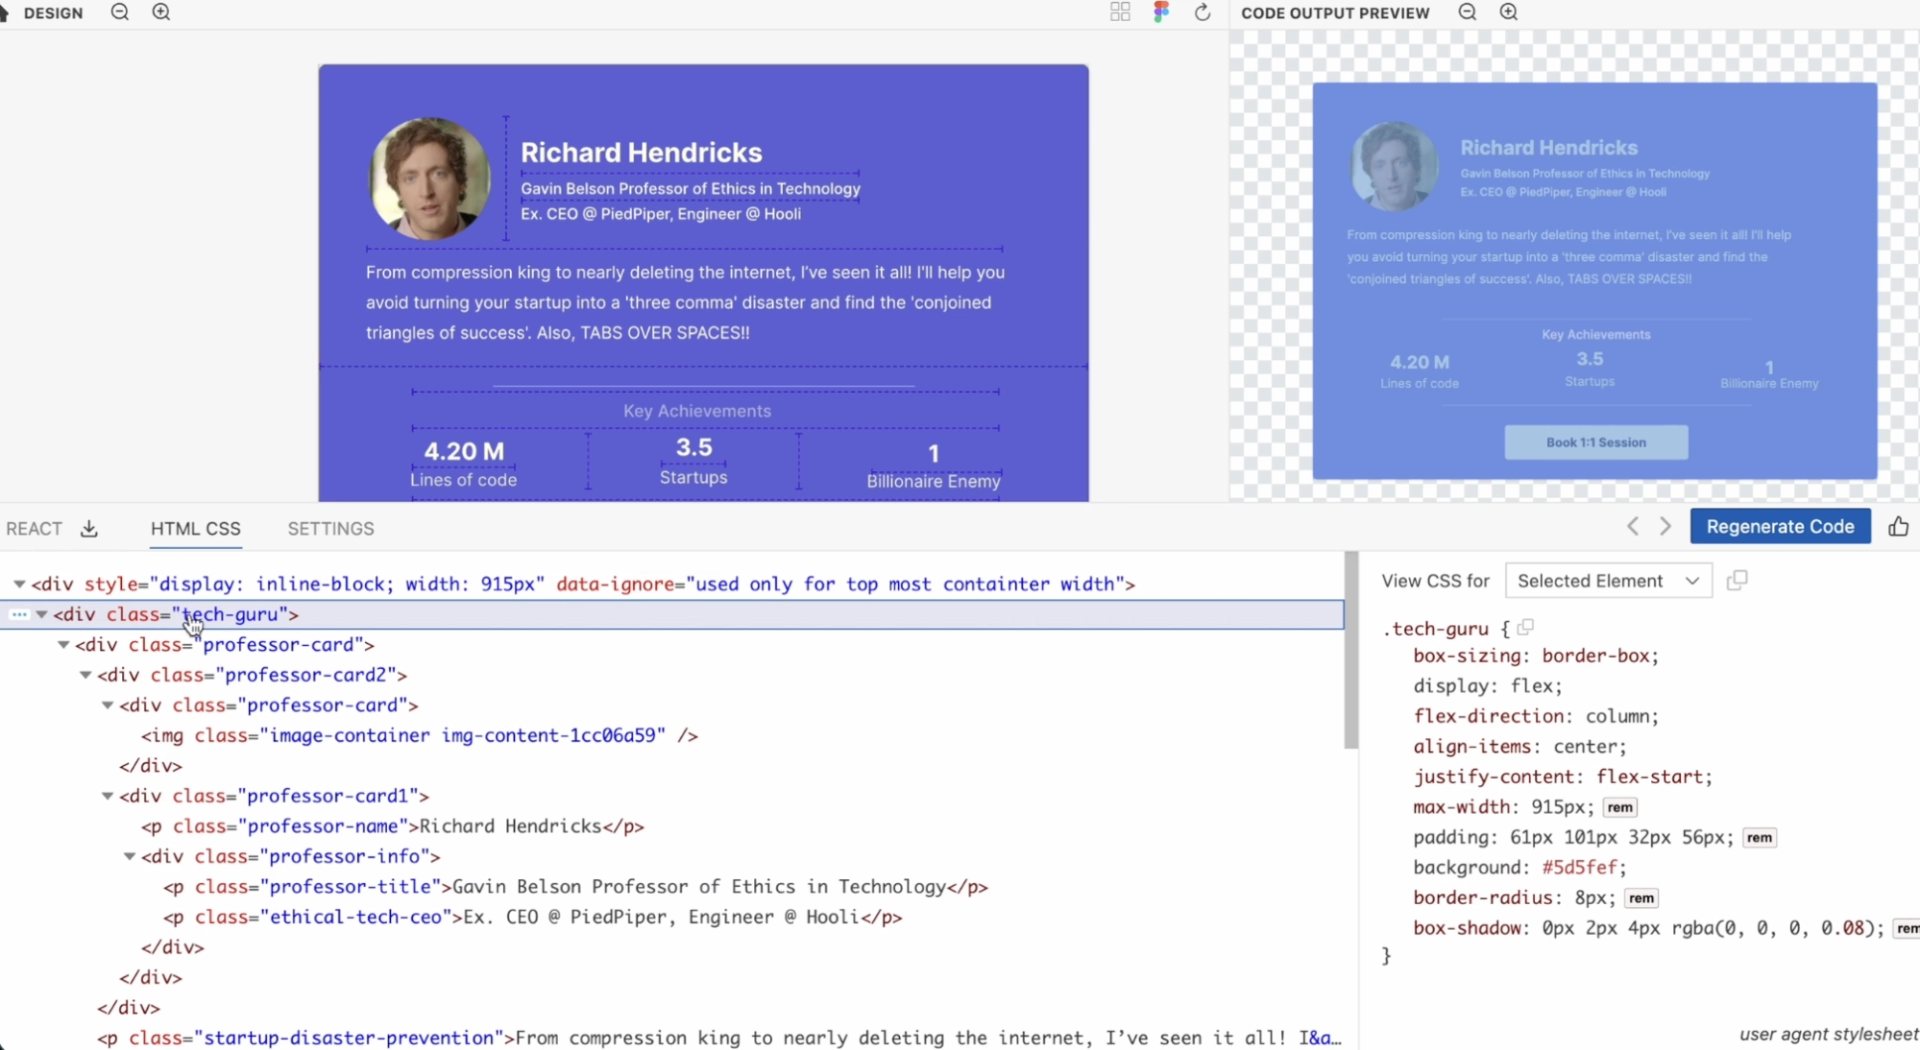Zoom in the Code Output Preview
Image resolution: width=1920 pixels, height=1050 pixels.
(x=1509, y=13)
